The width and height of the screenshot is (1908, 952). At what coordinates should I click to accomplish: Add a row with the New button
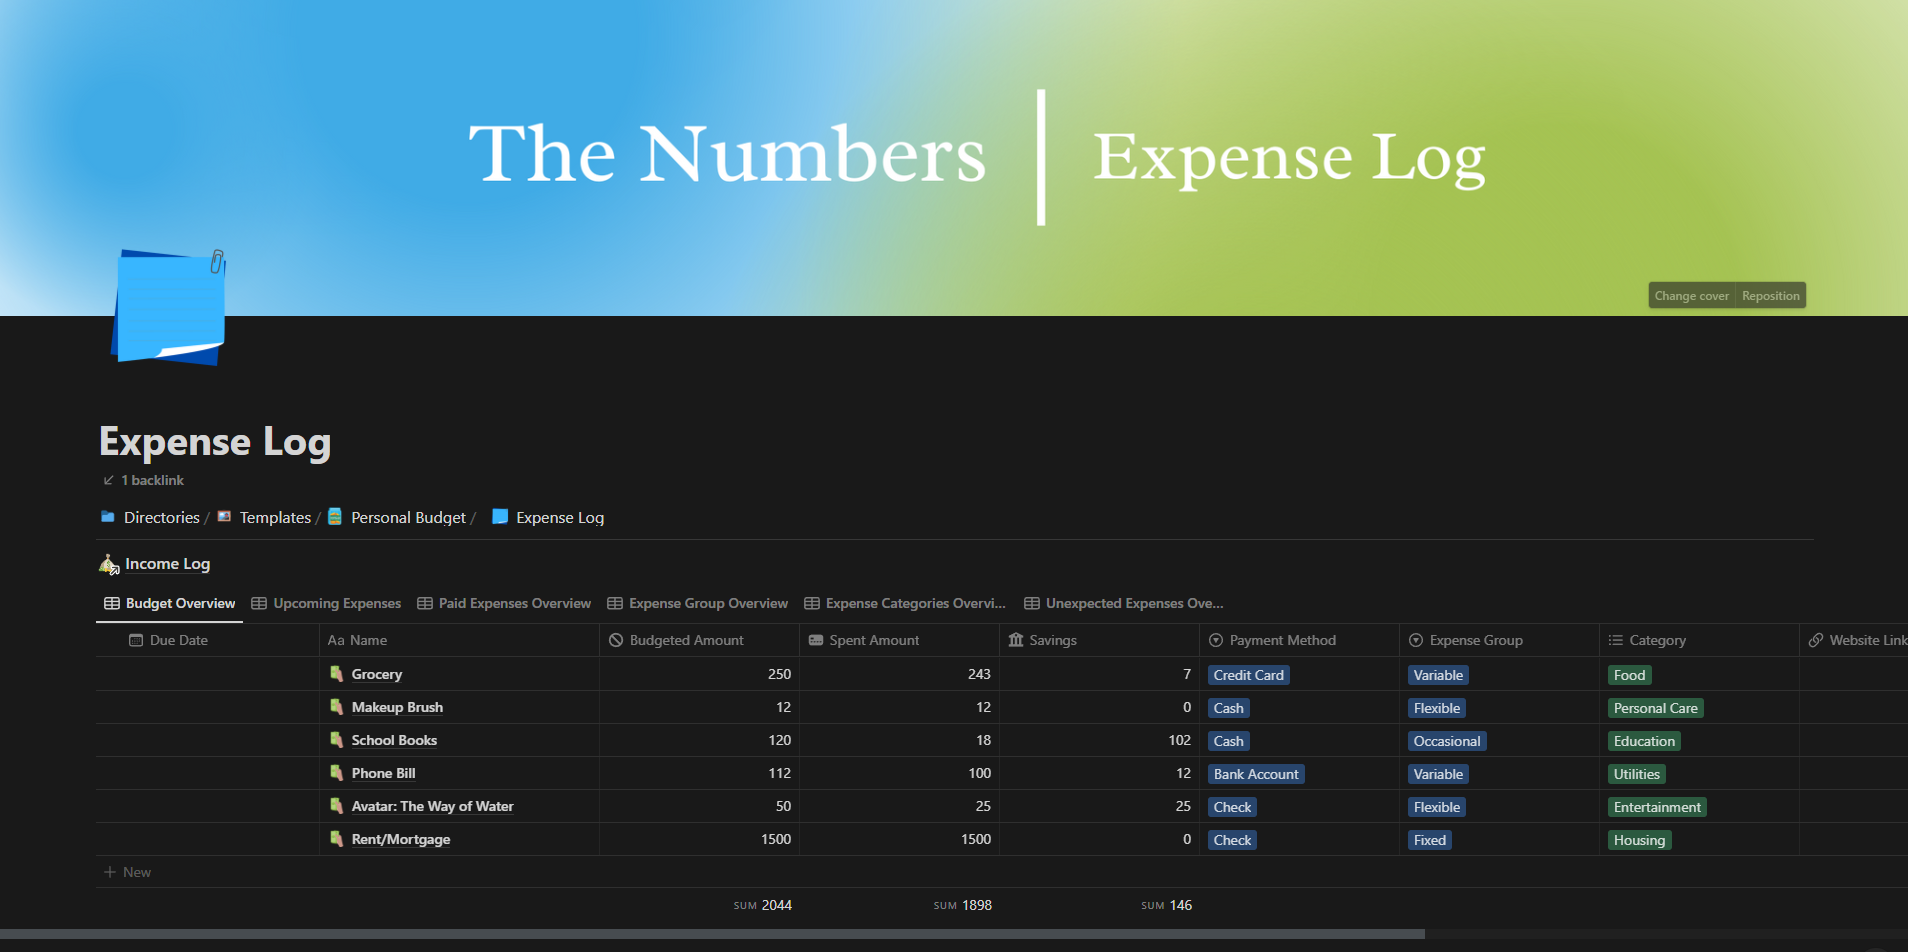point(127,871)
